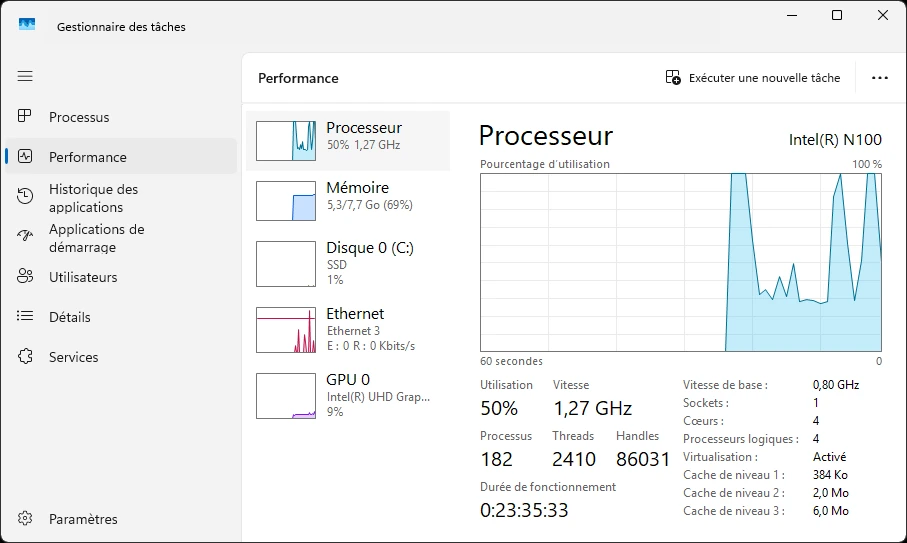Click Vitesse de base value 0,80 GHz

coord(836,385)
